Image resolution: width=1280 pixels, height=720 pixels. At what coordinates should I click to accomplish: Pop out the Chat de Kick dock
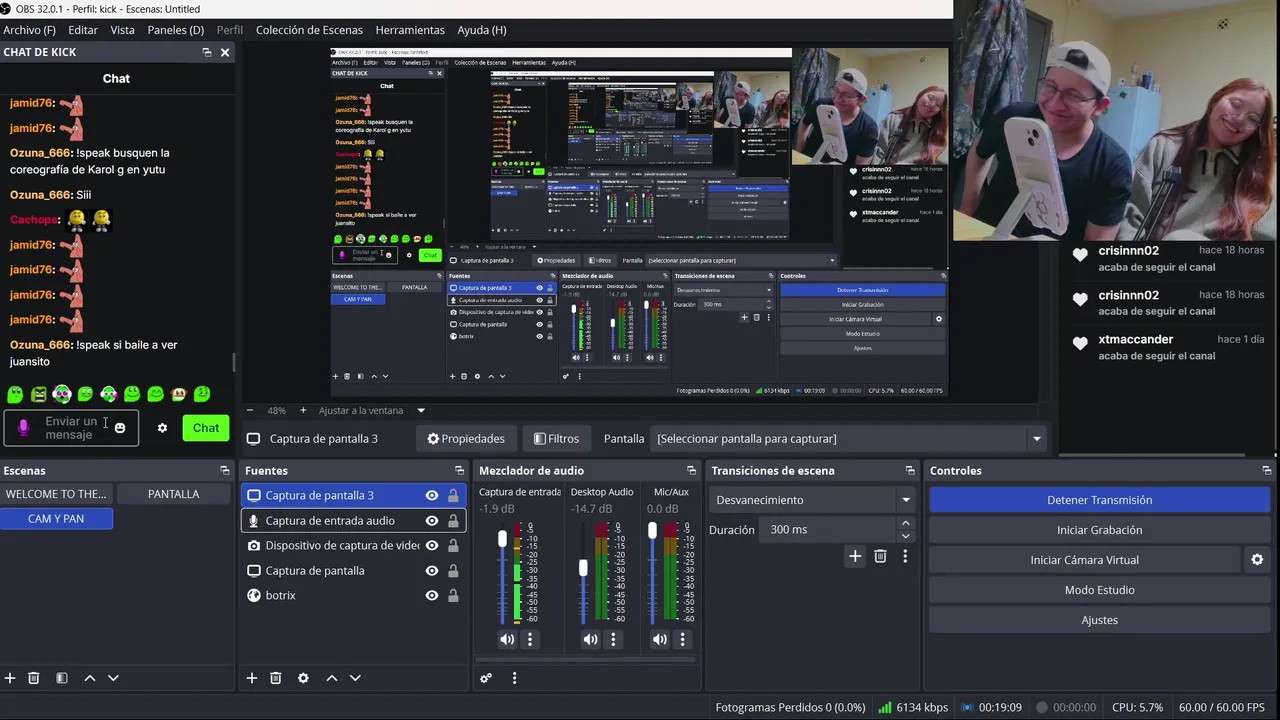207,52
